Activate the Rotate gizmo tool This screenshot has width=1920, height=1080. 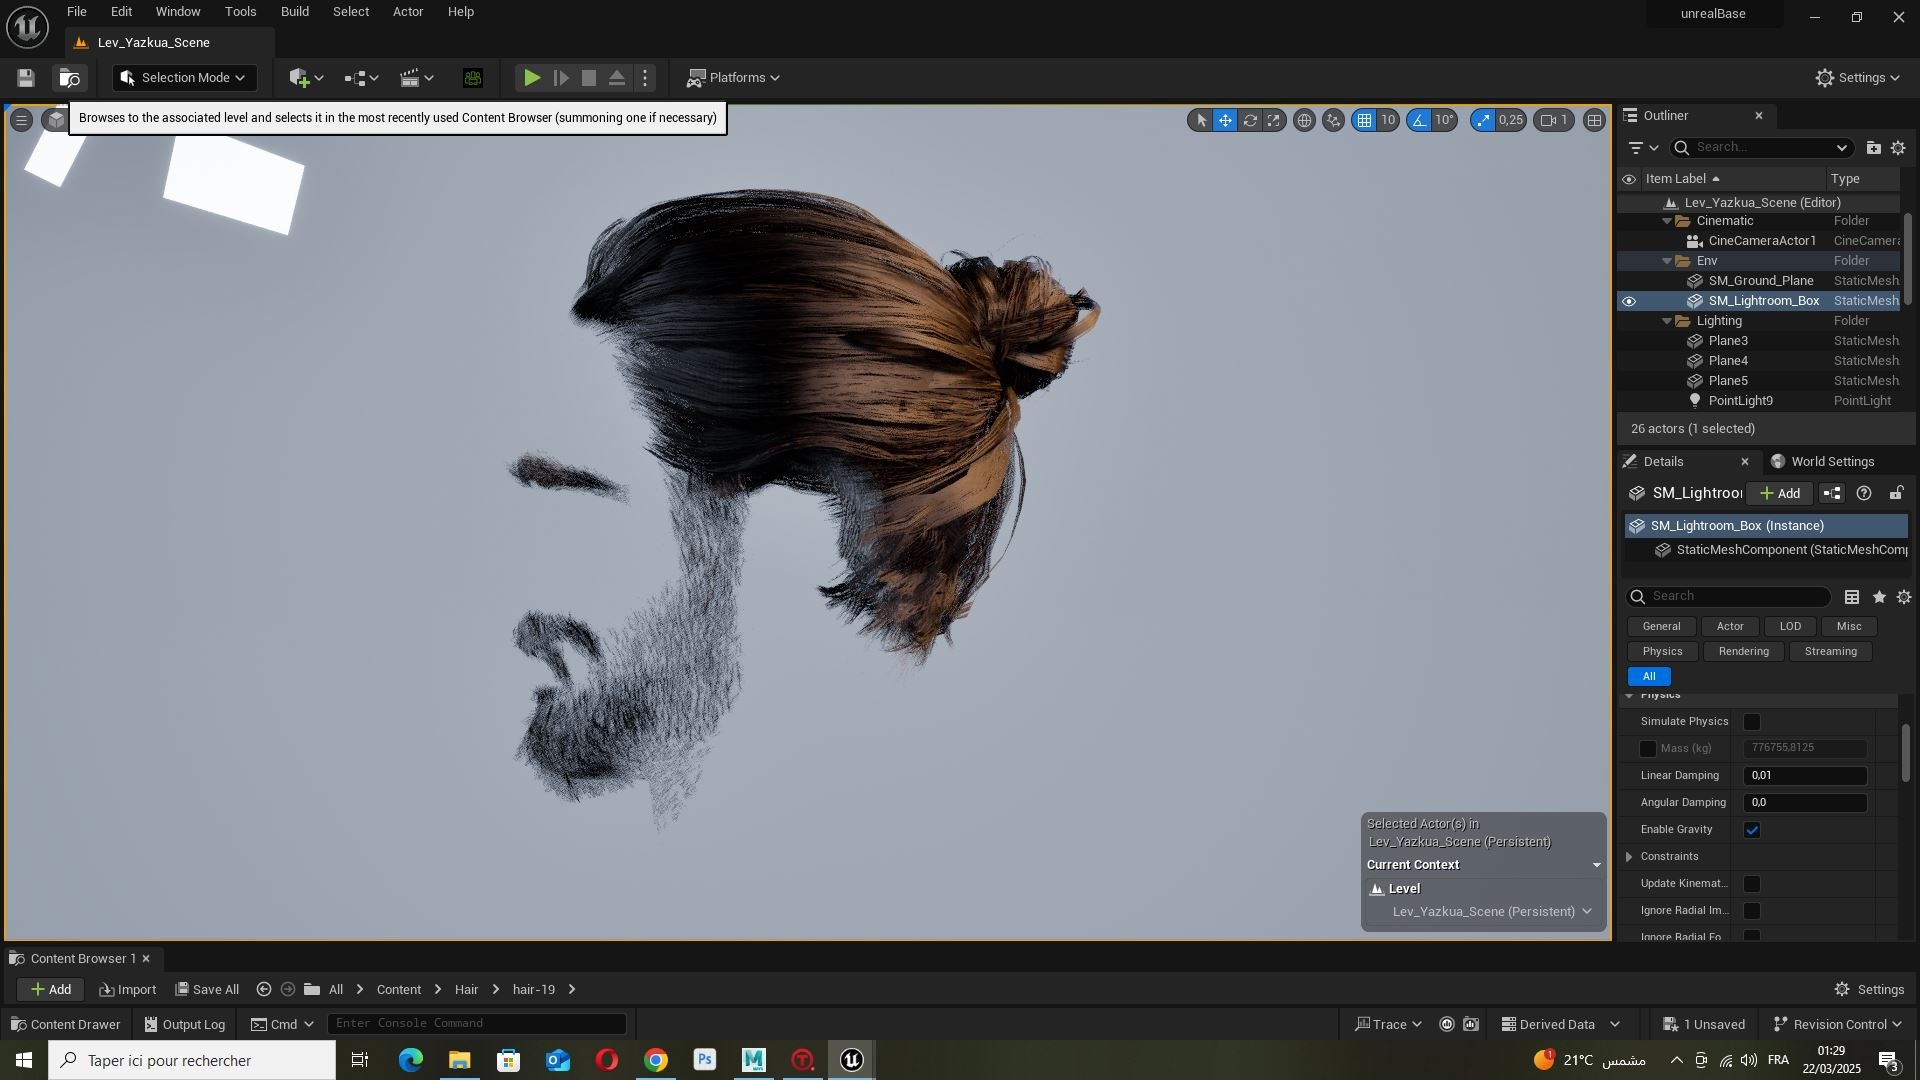(x=1250, y=120)
